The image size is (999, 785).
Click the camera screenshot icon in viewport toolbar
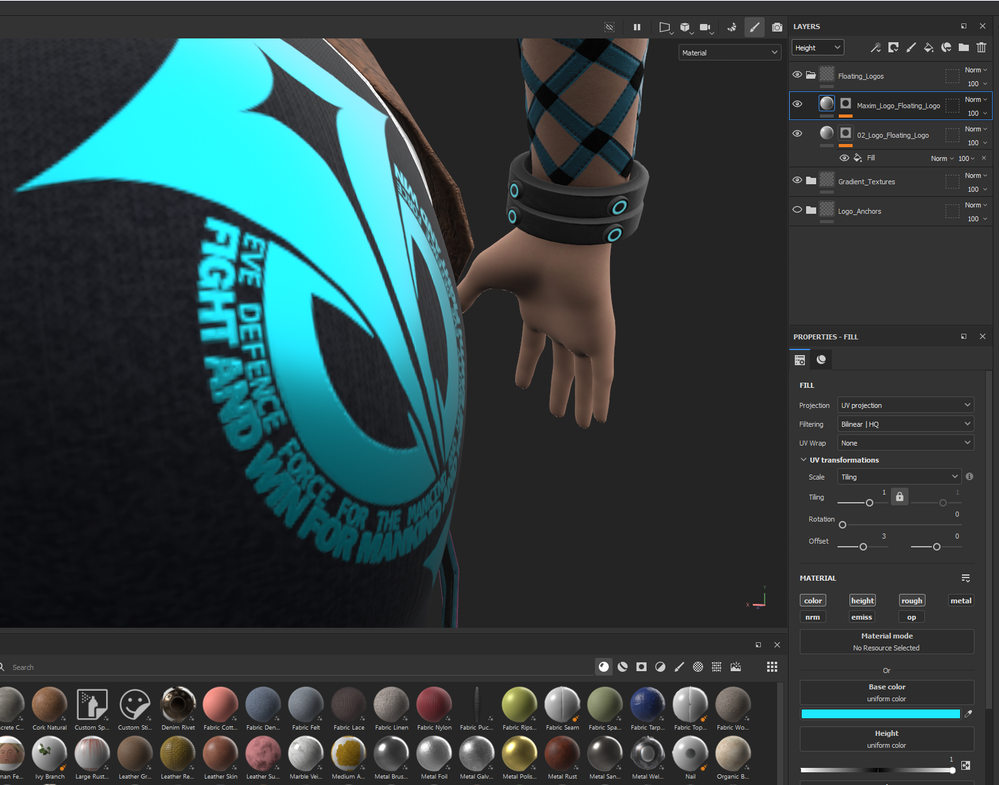point(777,27)
